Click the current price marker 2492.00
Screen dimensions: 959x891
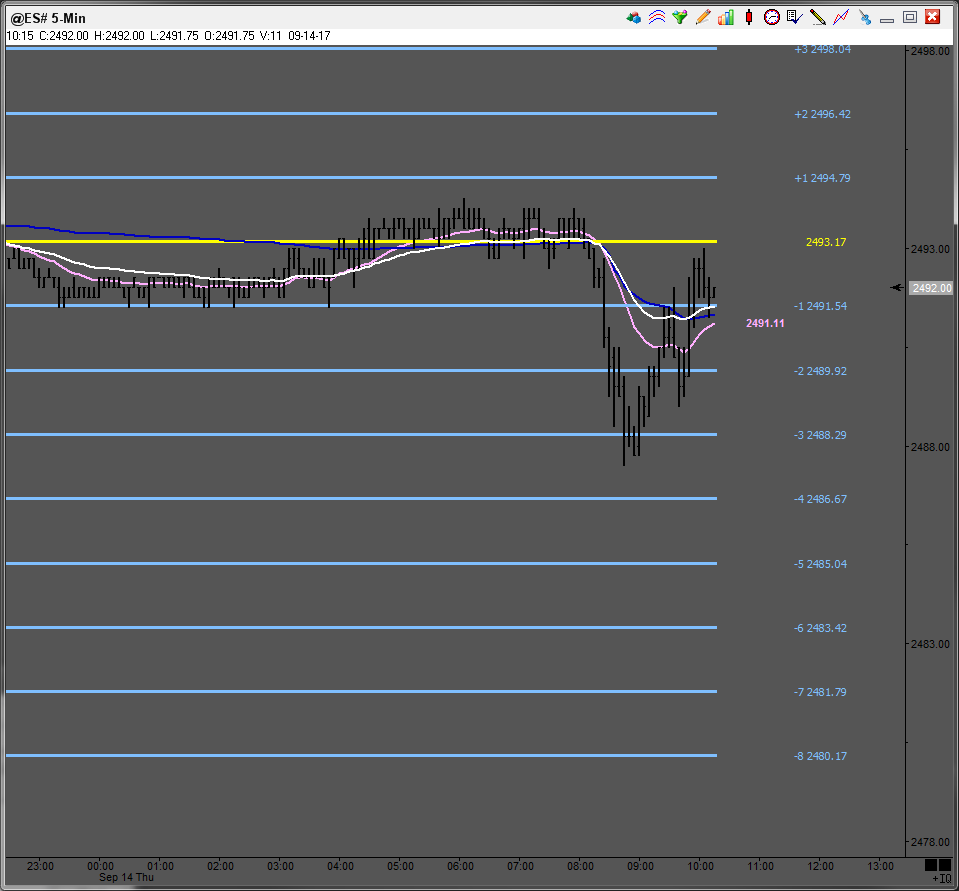click(x=931, y=288)
